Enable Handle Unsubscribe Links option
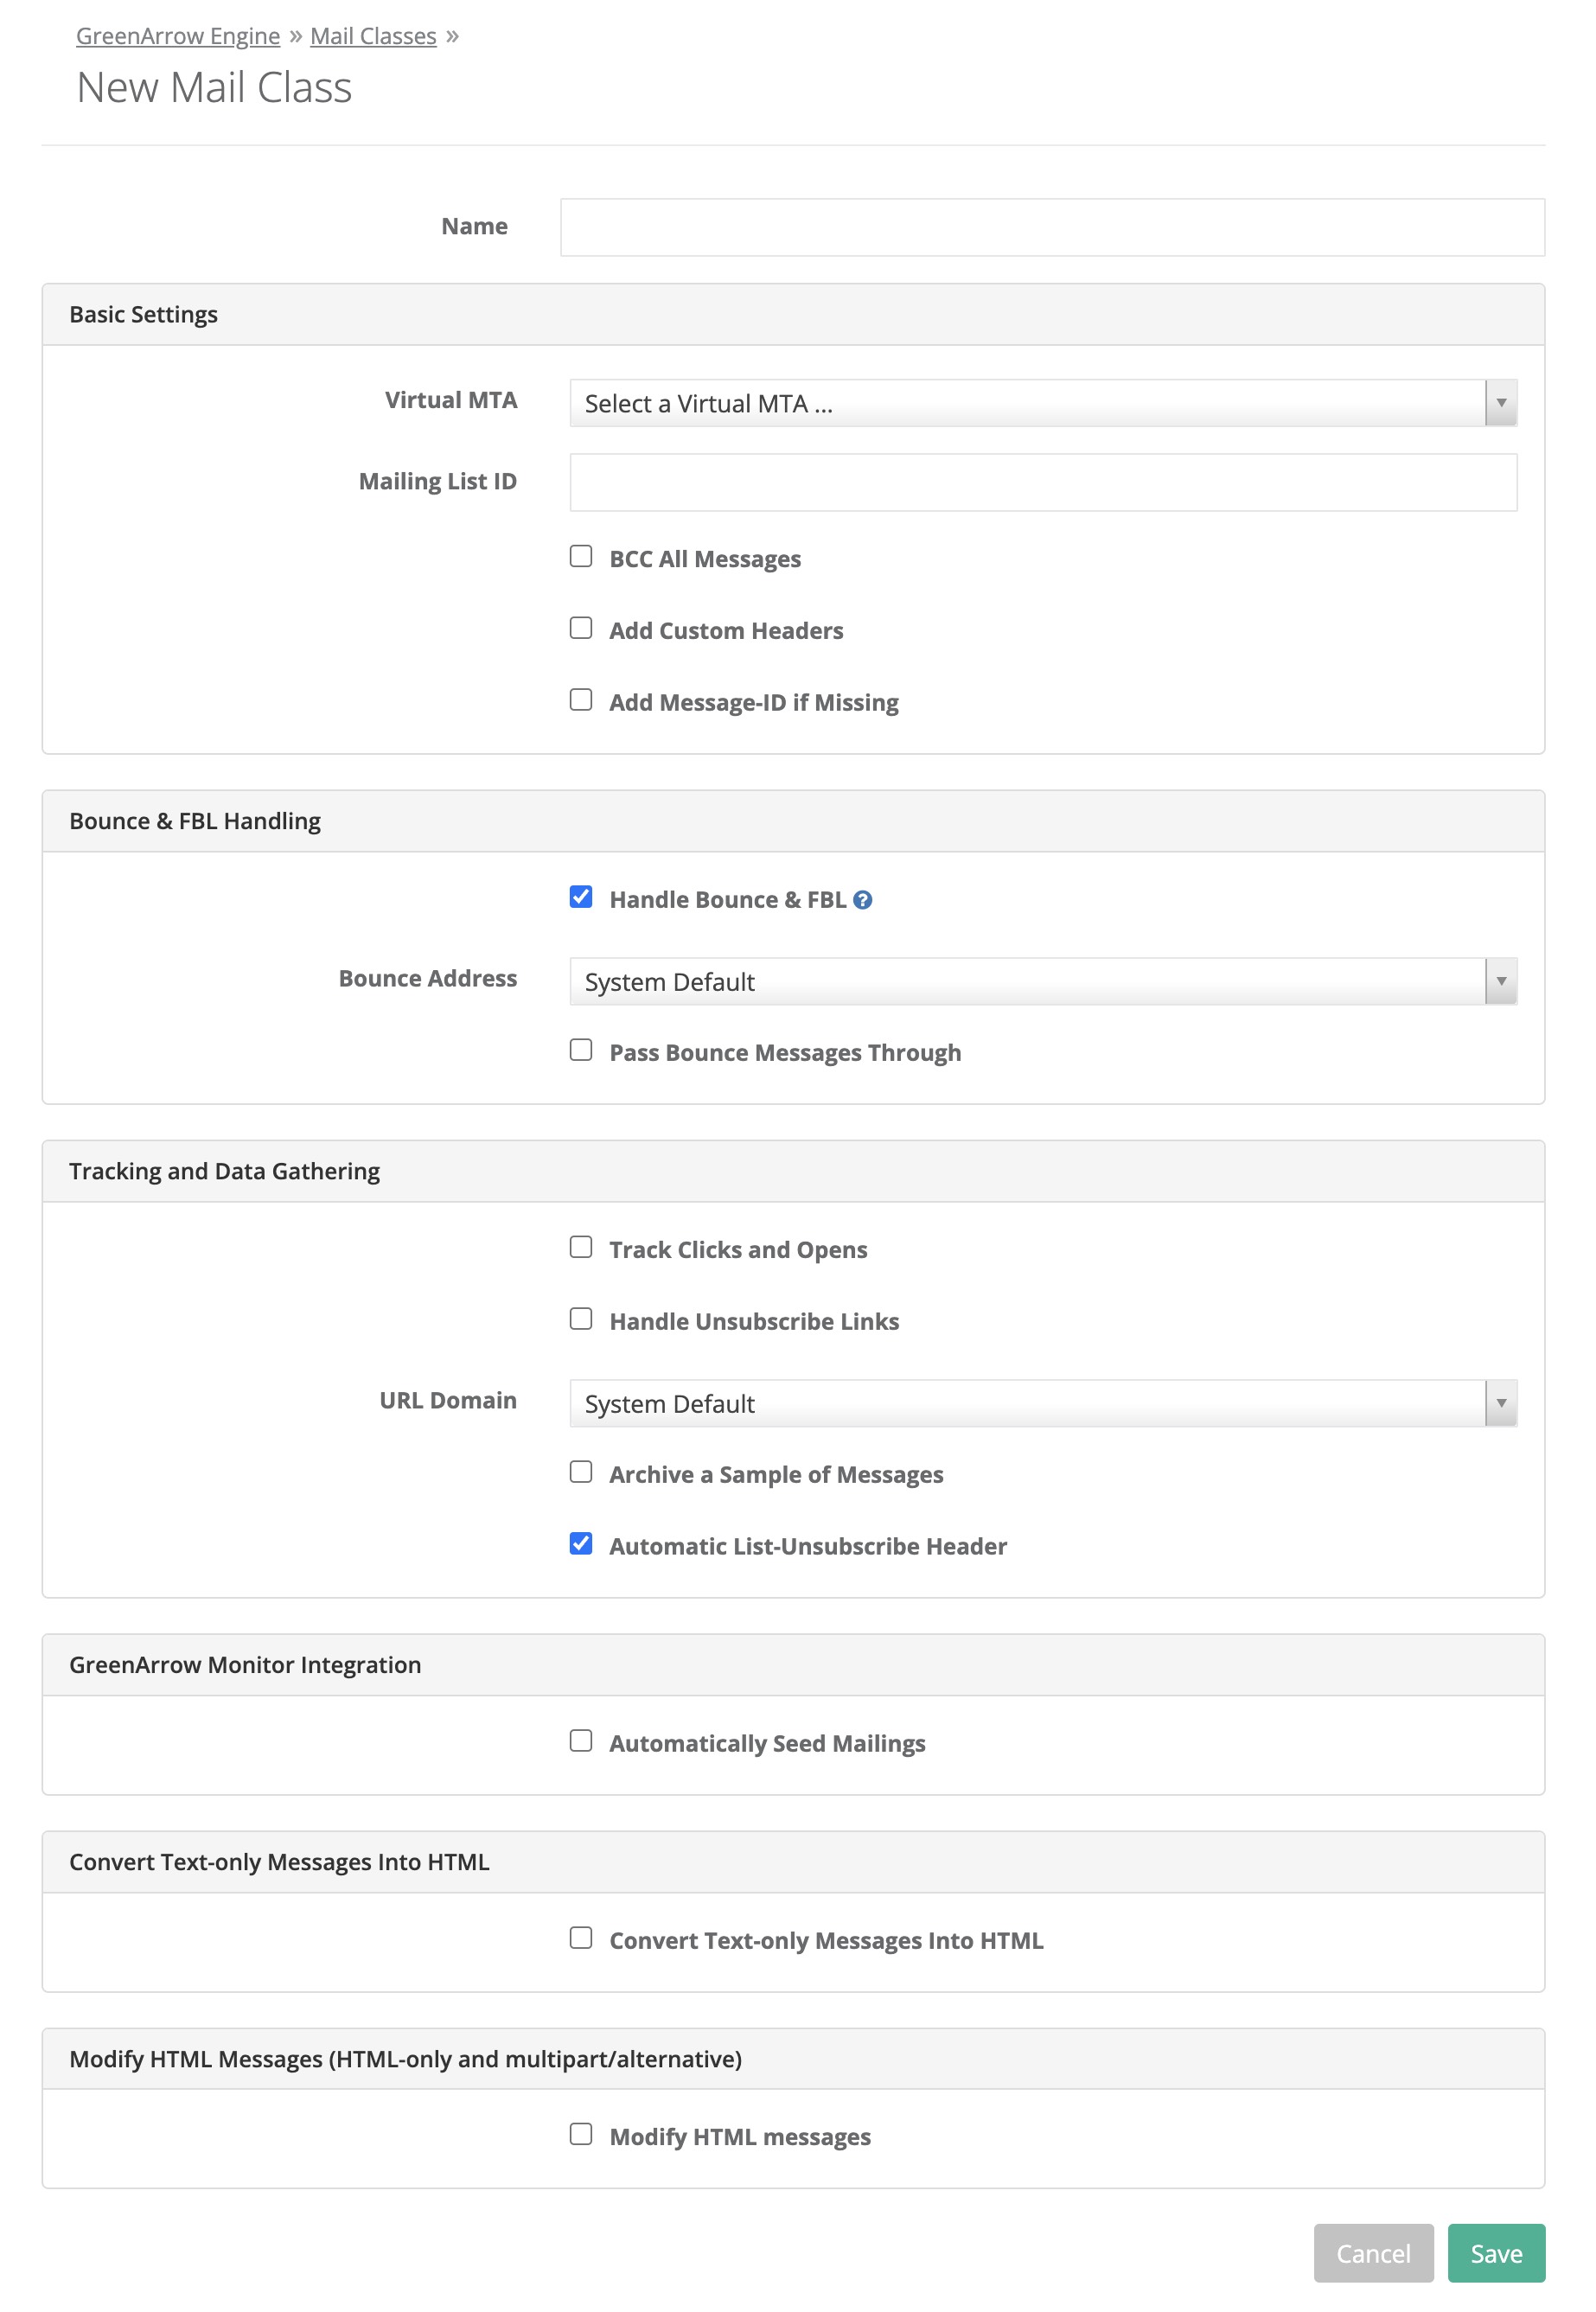The height and width of the screenshot is (2312, 1596). (581, 1319)
